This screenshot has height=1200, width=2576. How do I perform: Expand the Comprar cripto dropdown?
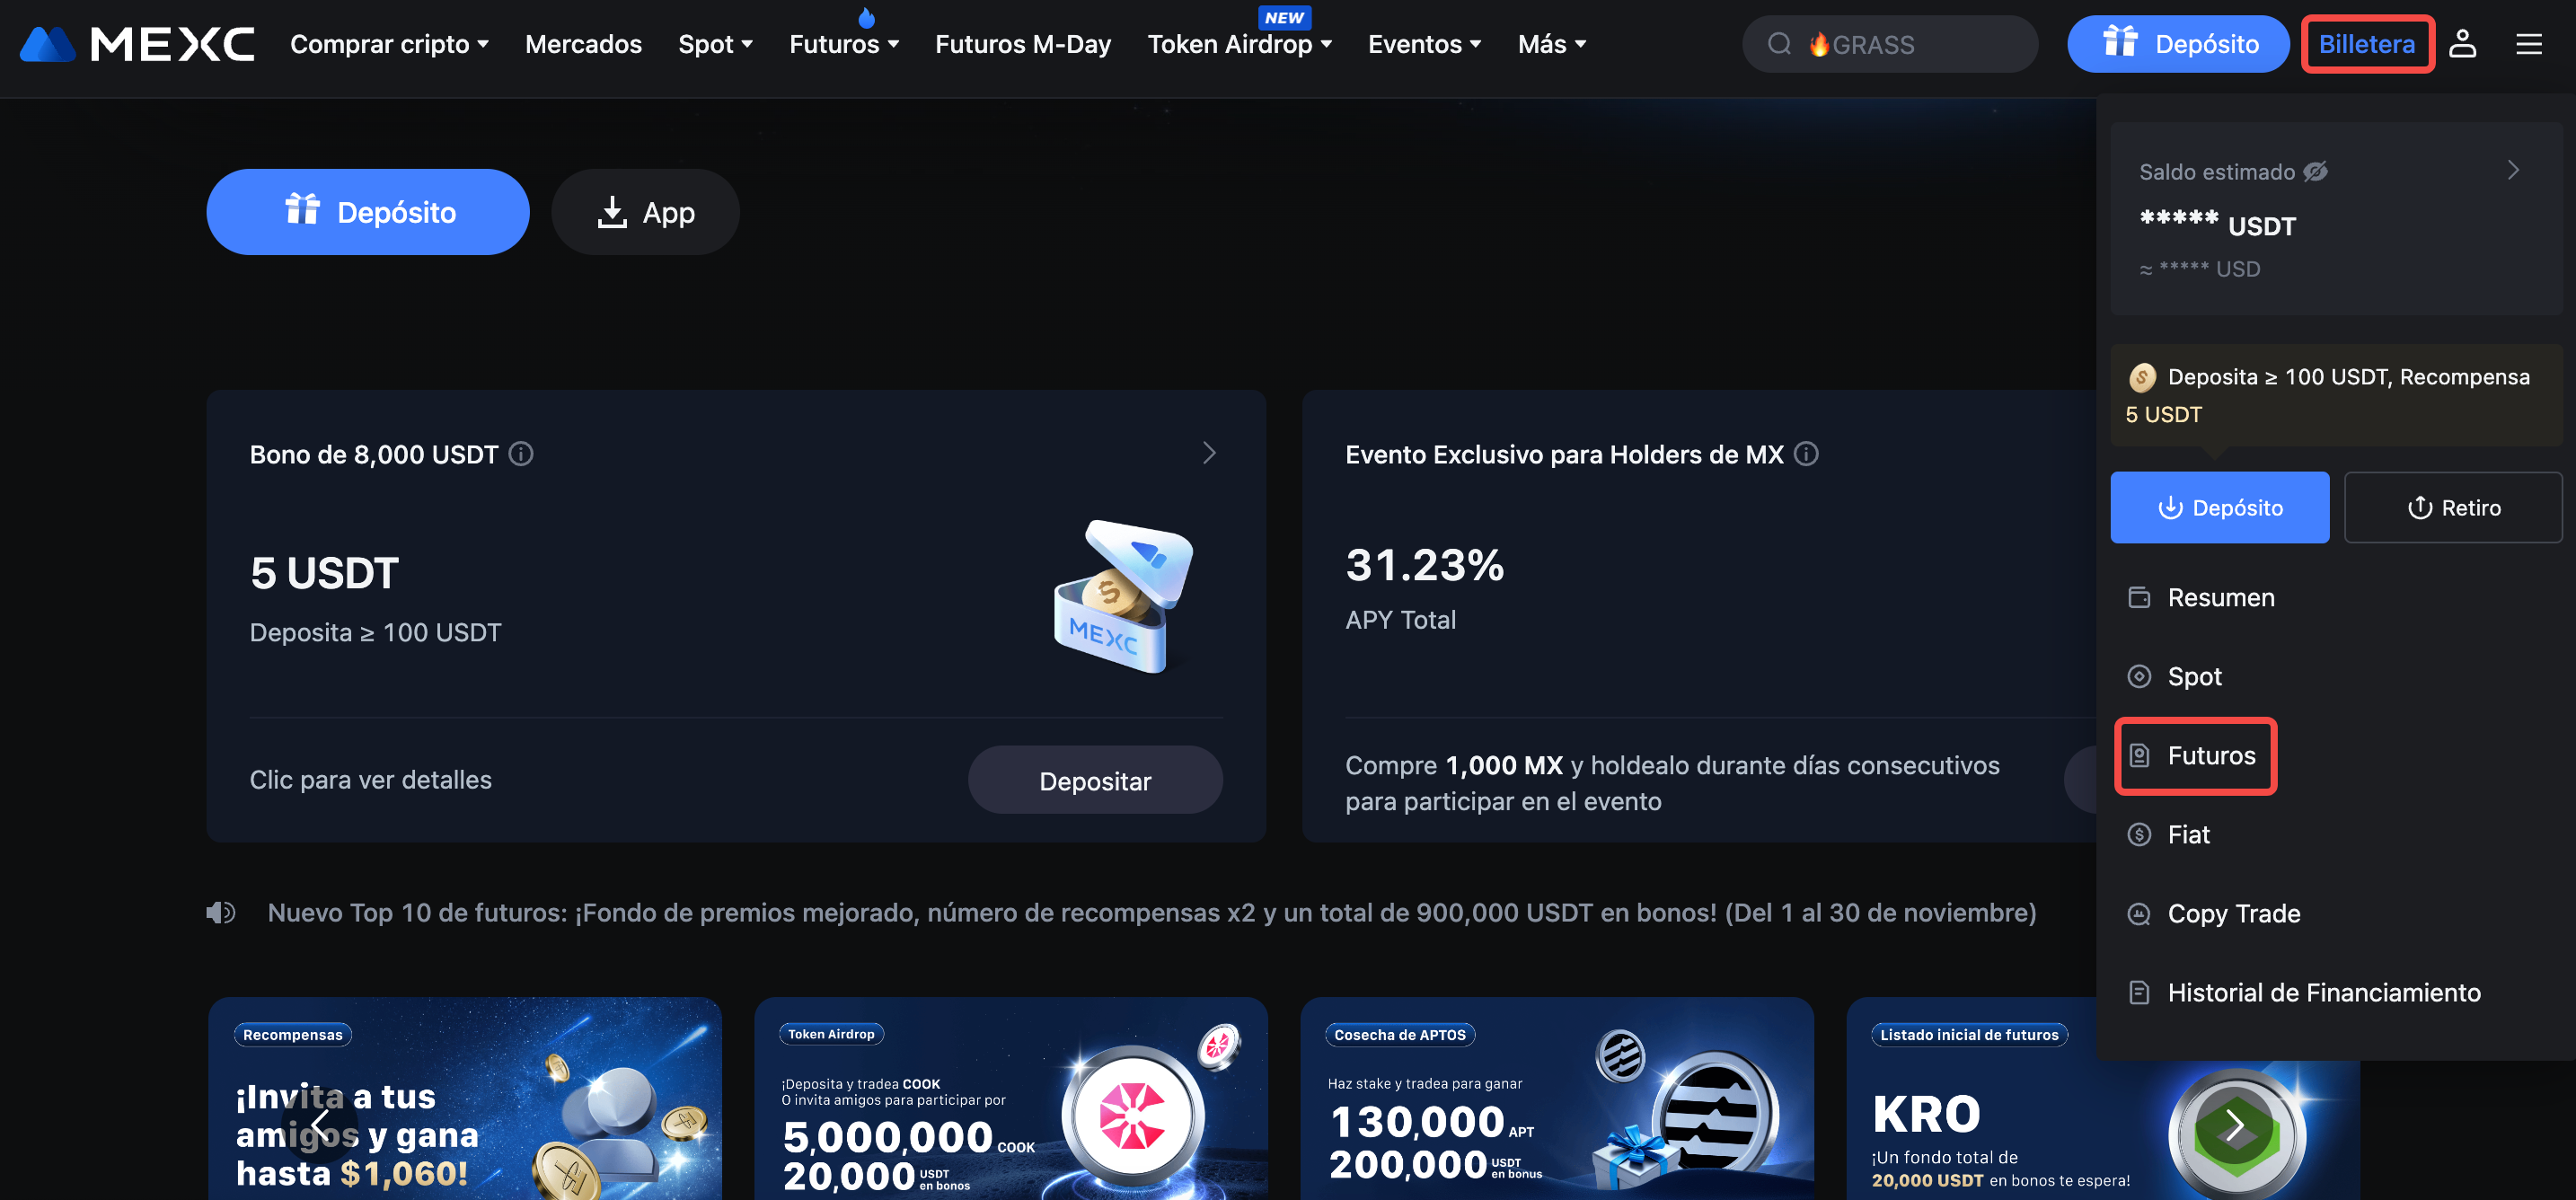pyautogui.click(x=389, y=44)
